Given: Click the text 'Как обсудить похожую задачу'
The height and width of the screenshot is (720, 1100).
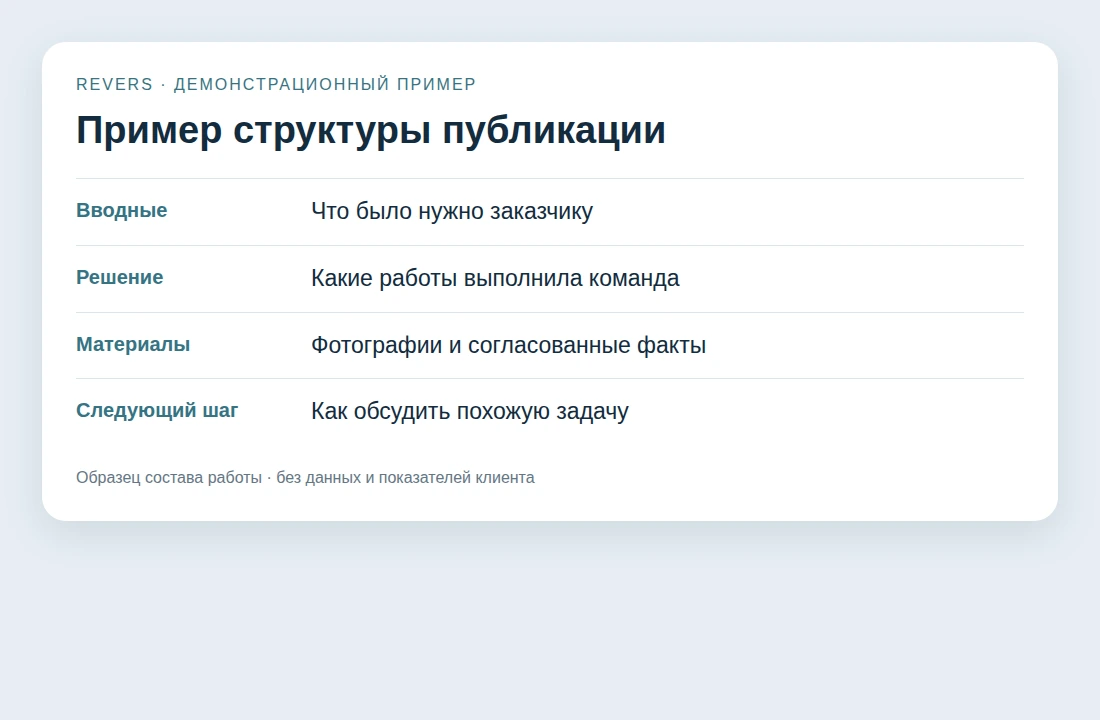Looking at the screenshot, I should point(470,411).
